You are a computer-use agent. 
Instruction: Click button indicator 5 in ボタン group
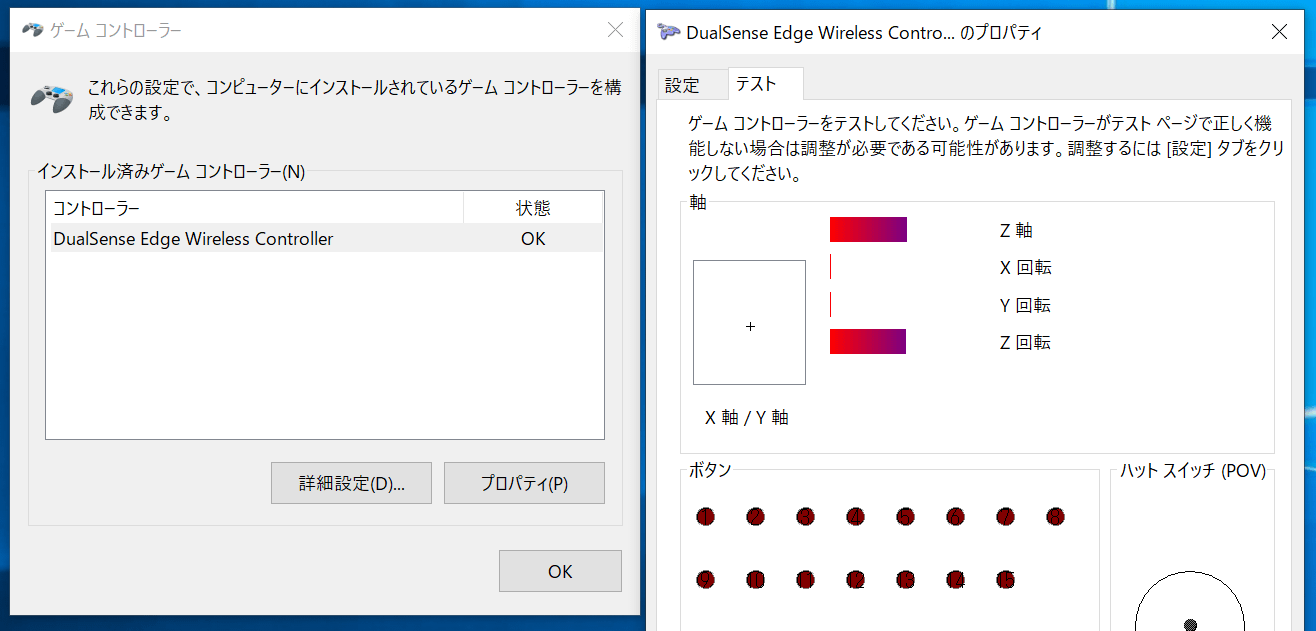coord(905,517)
